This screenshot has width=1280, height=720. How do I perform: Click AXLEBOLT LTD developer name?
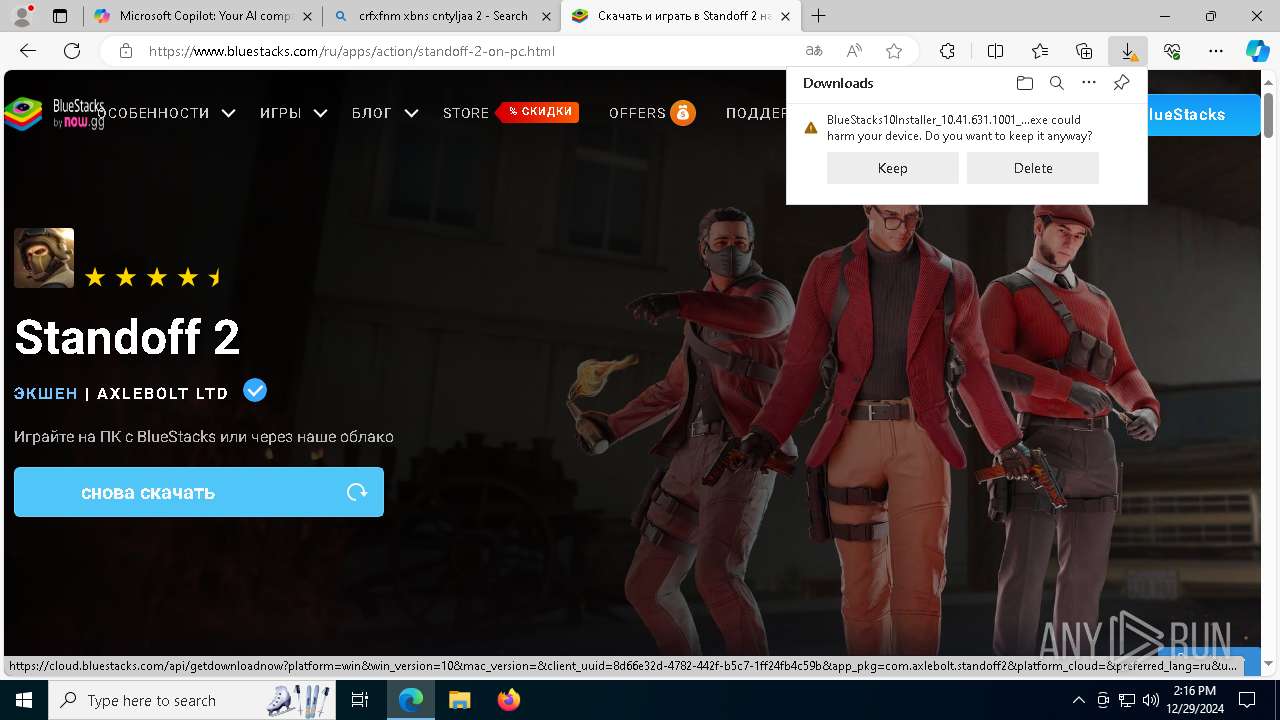(163, 393)
